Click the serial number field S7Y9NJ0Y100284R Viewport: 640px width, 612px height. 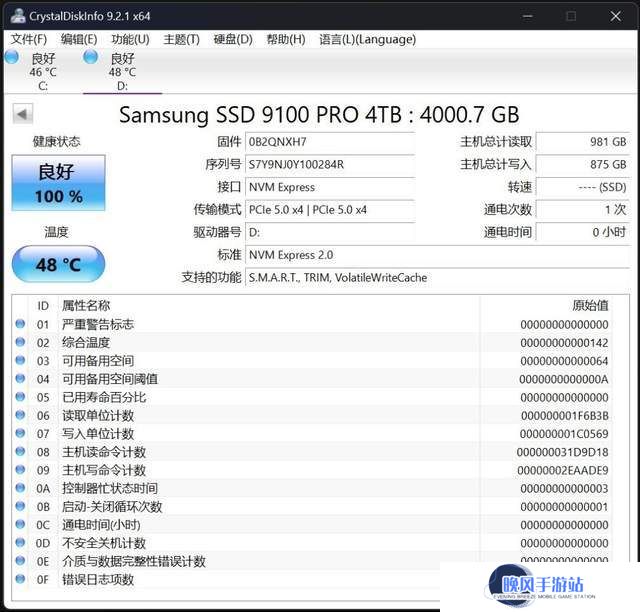click(x=330, y=165)
